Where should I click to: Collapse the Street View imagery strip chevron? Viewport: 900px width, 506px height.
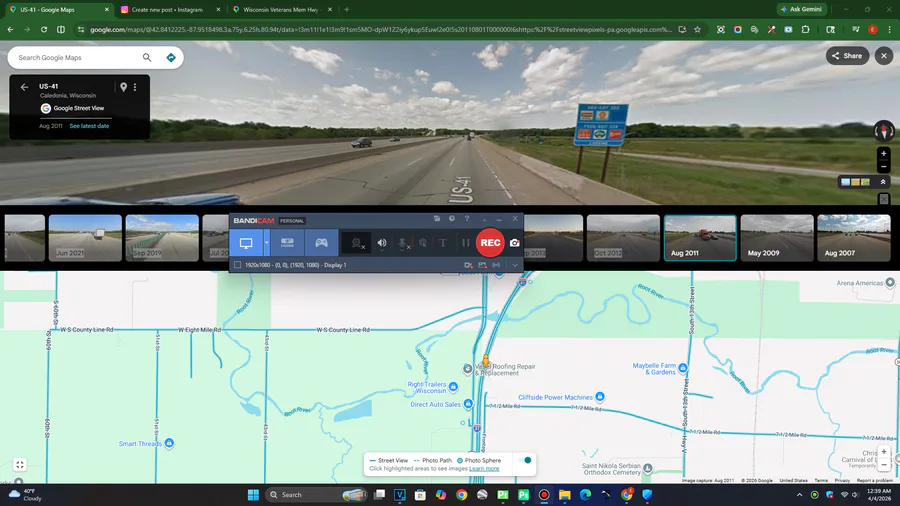click(x=883, y=182)
